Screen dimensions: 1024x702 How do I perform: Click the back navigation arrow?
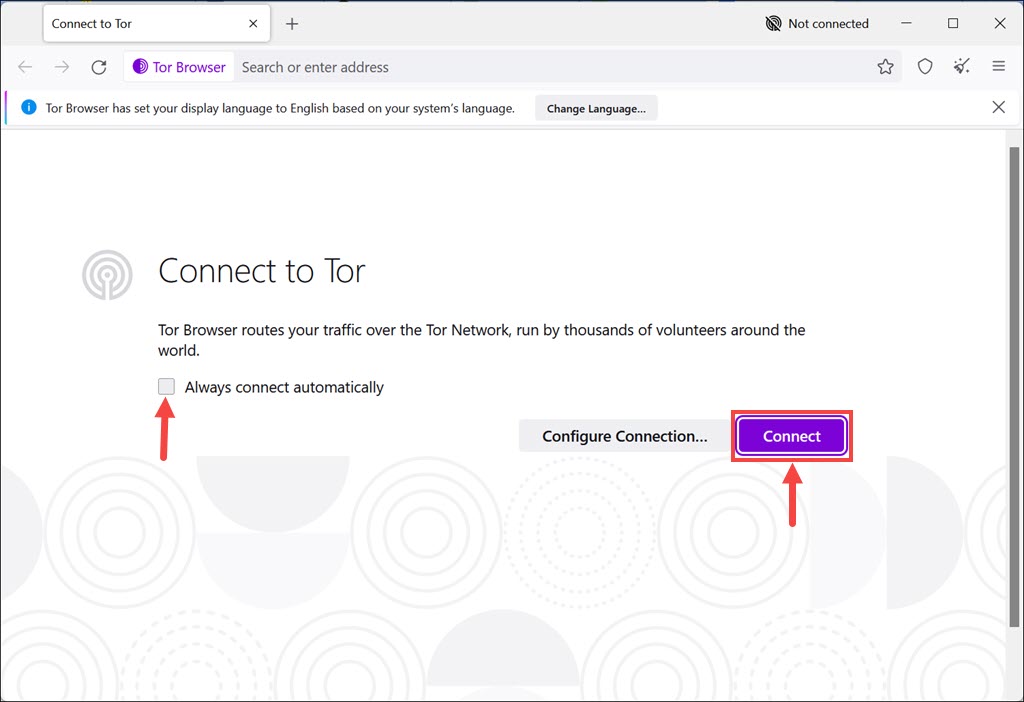tap(25, 67)
